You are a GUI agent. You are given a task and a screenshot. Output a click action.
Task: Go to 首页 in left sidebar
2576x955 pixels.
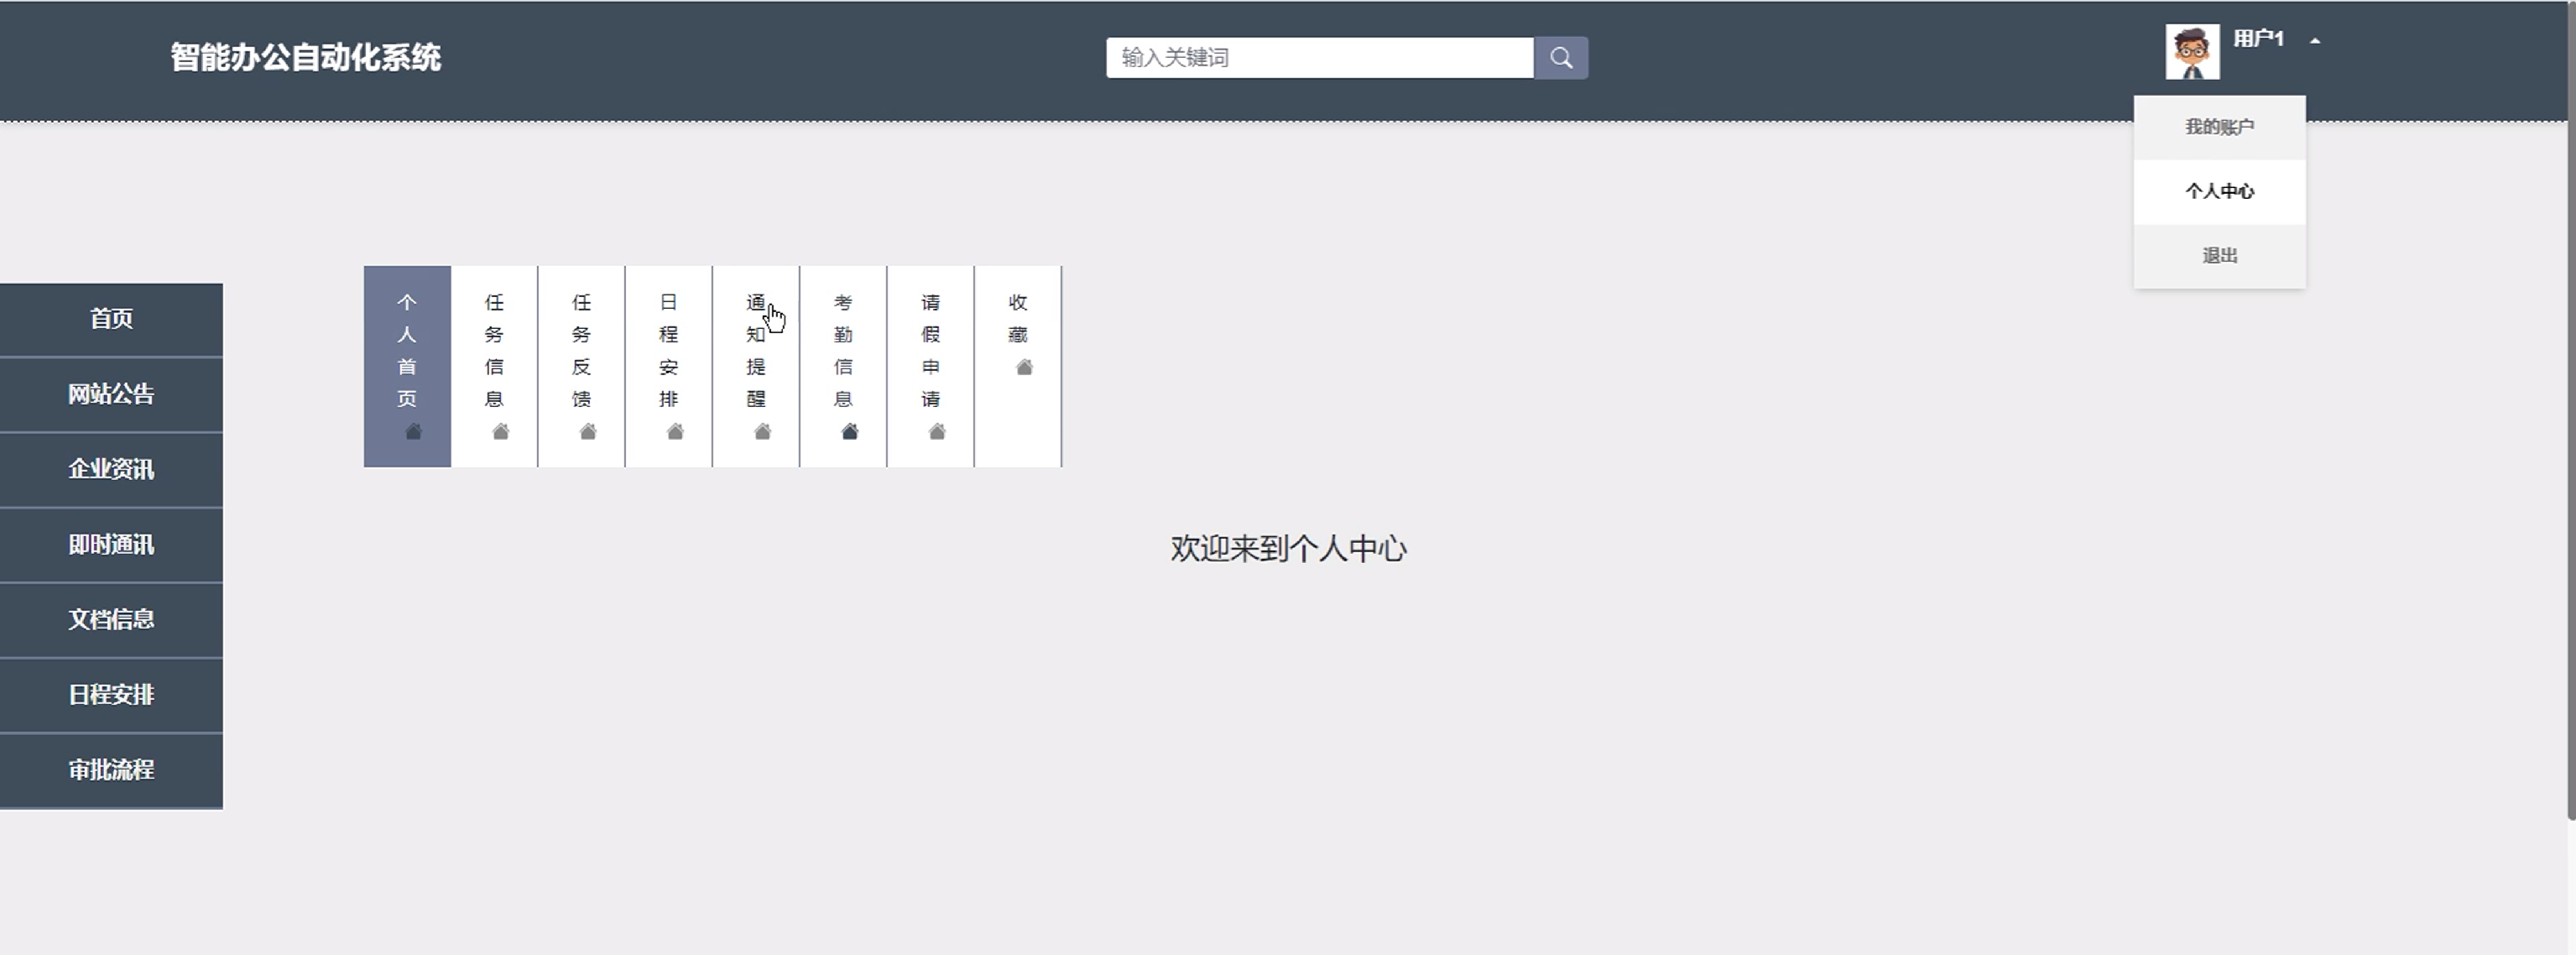coord(111,319)
